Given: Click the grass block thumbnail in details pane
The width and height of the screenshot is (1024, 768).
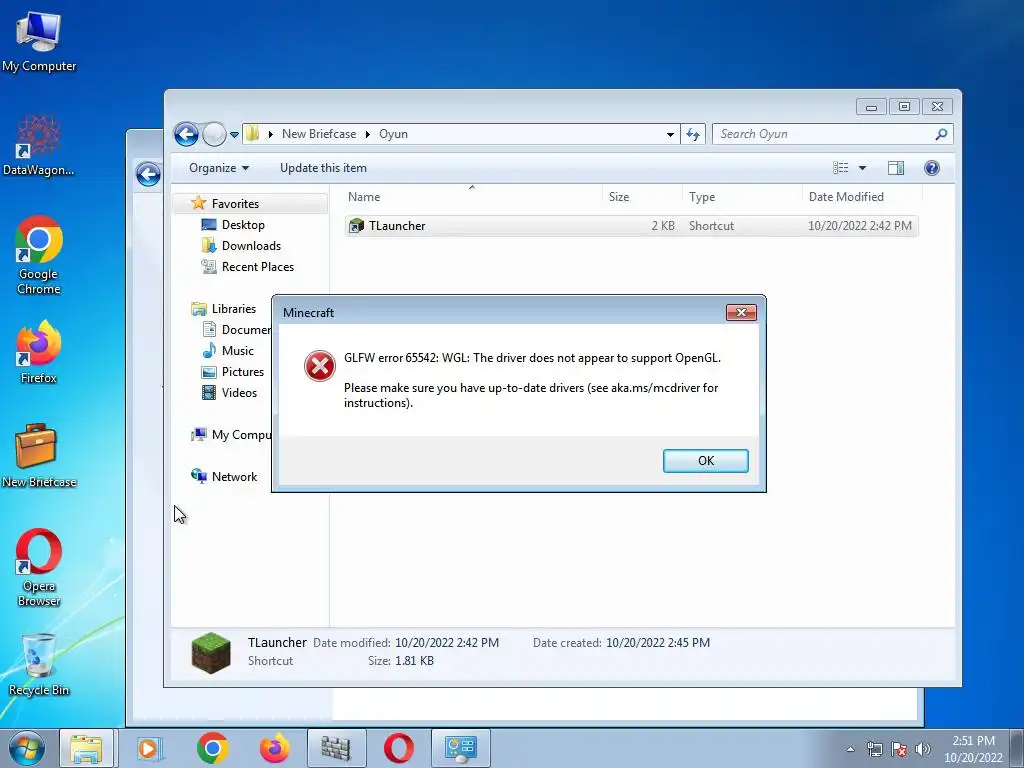Looking at the screenshot, I should coord(211,652).
